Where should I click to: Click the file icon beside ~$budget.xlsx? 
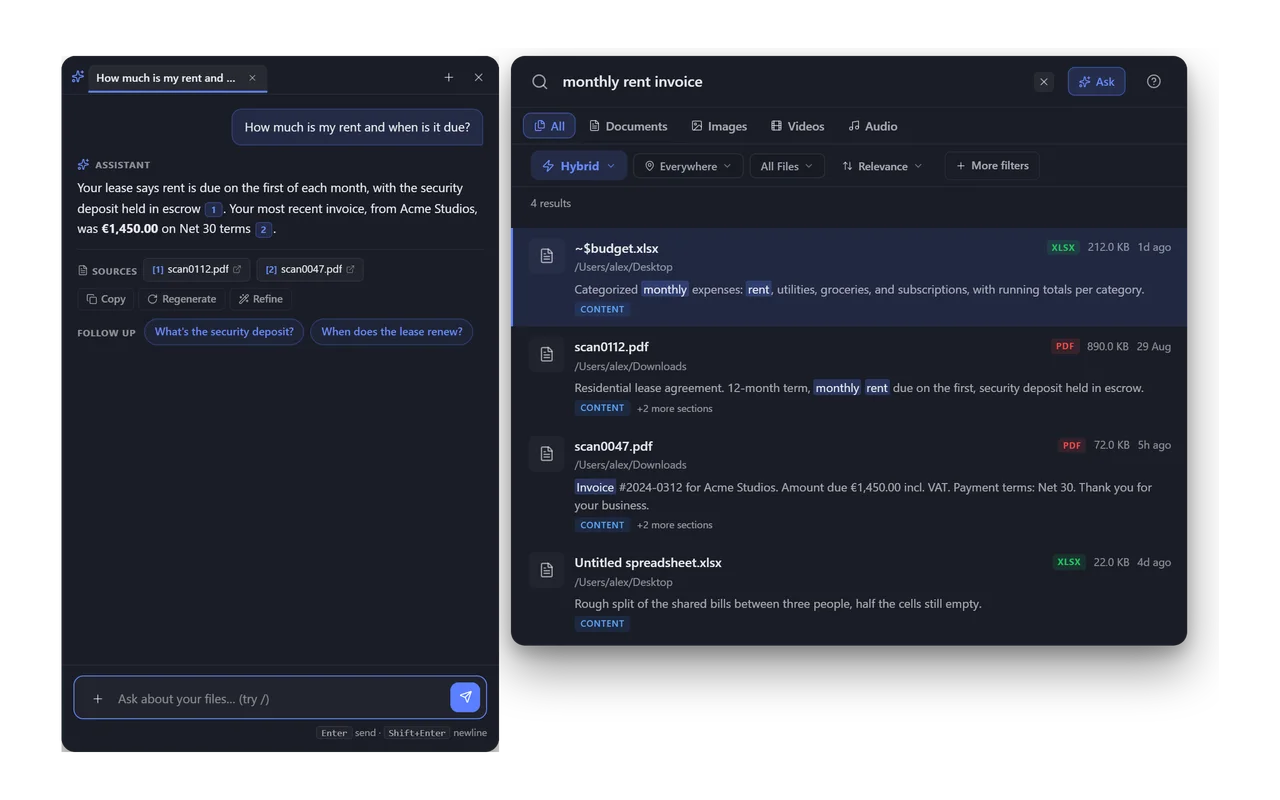click(x=547, y=256)
